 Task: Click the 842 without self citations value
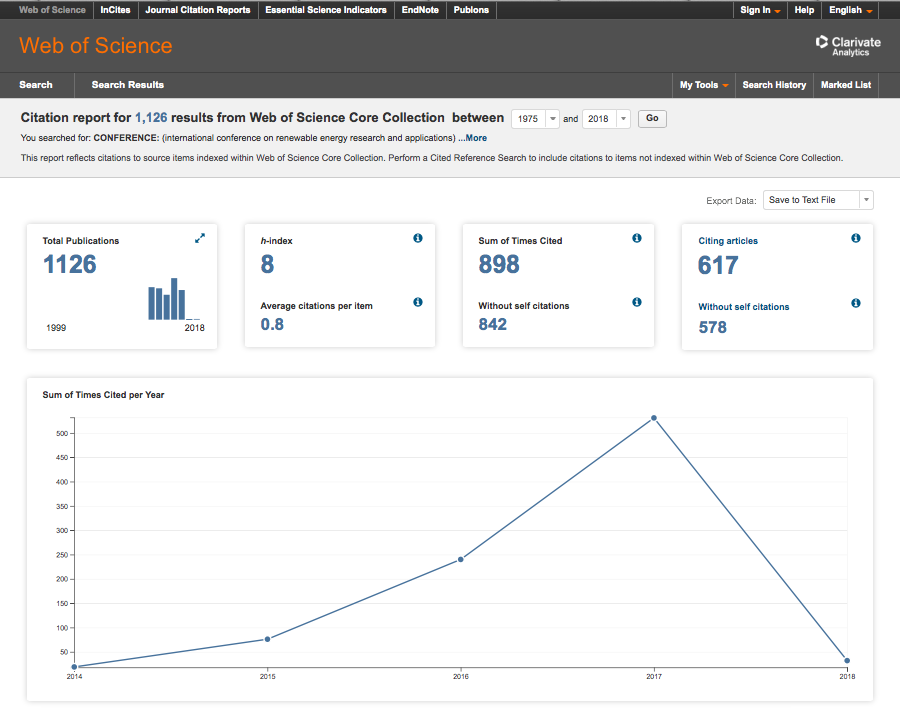pos(492,324)
